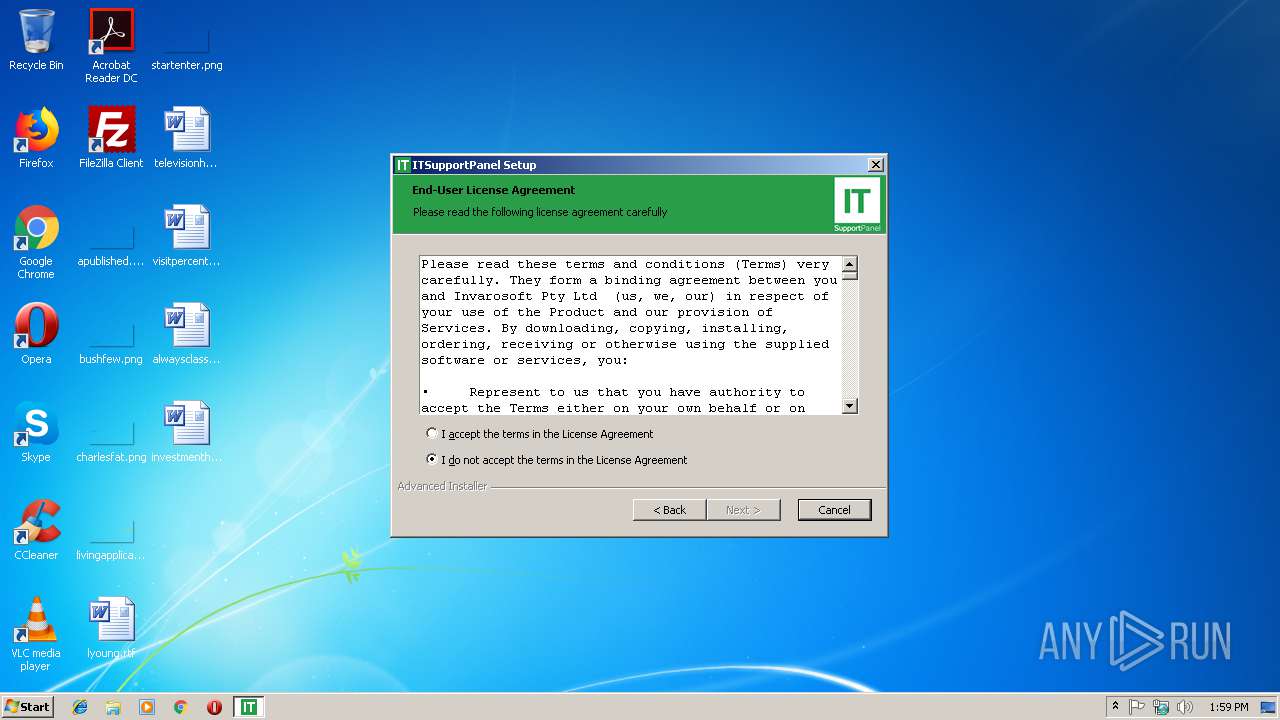Open Windows Explorer folder in taskbar
Viewport: 1280px width, 720px height.
pyautogui.click(x=113, y=707)
